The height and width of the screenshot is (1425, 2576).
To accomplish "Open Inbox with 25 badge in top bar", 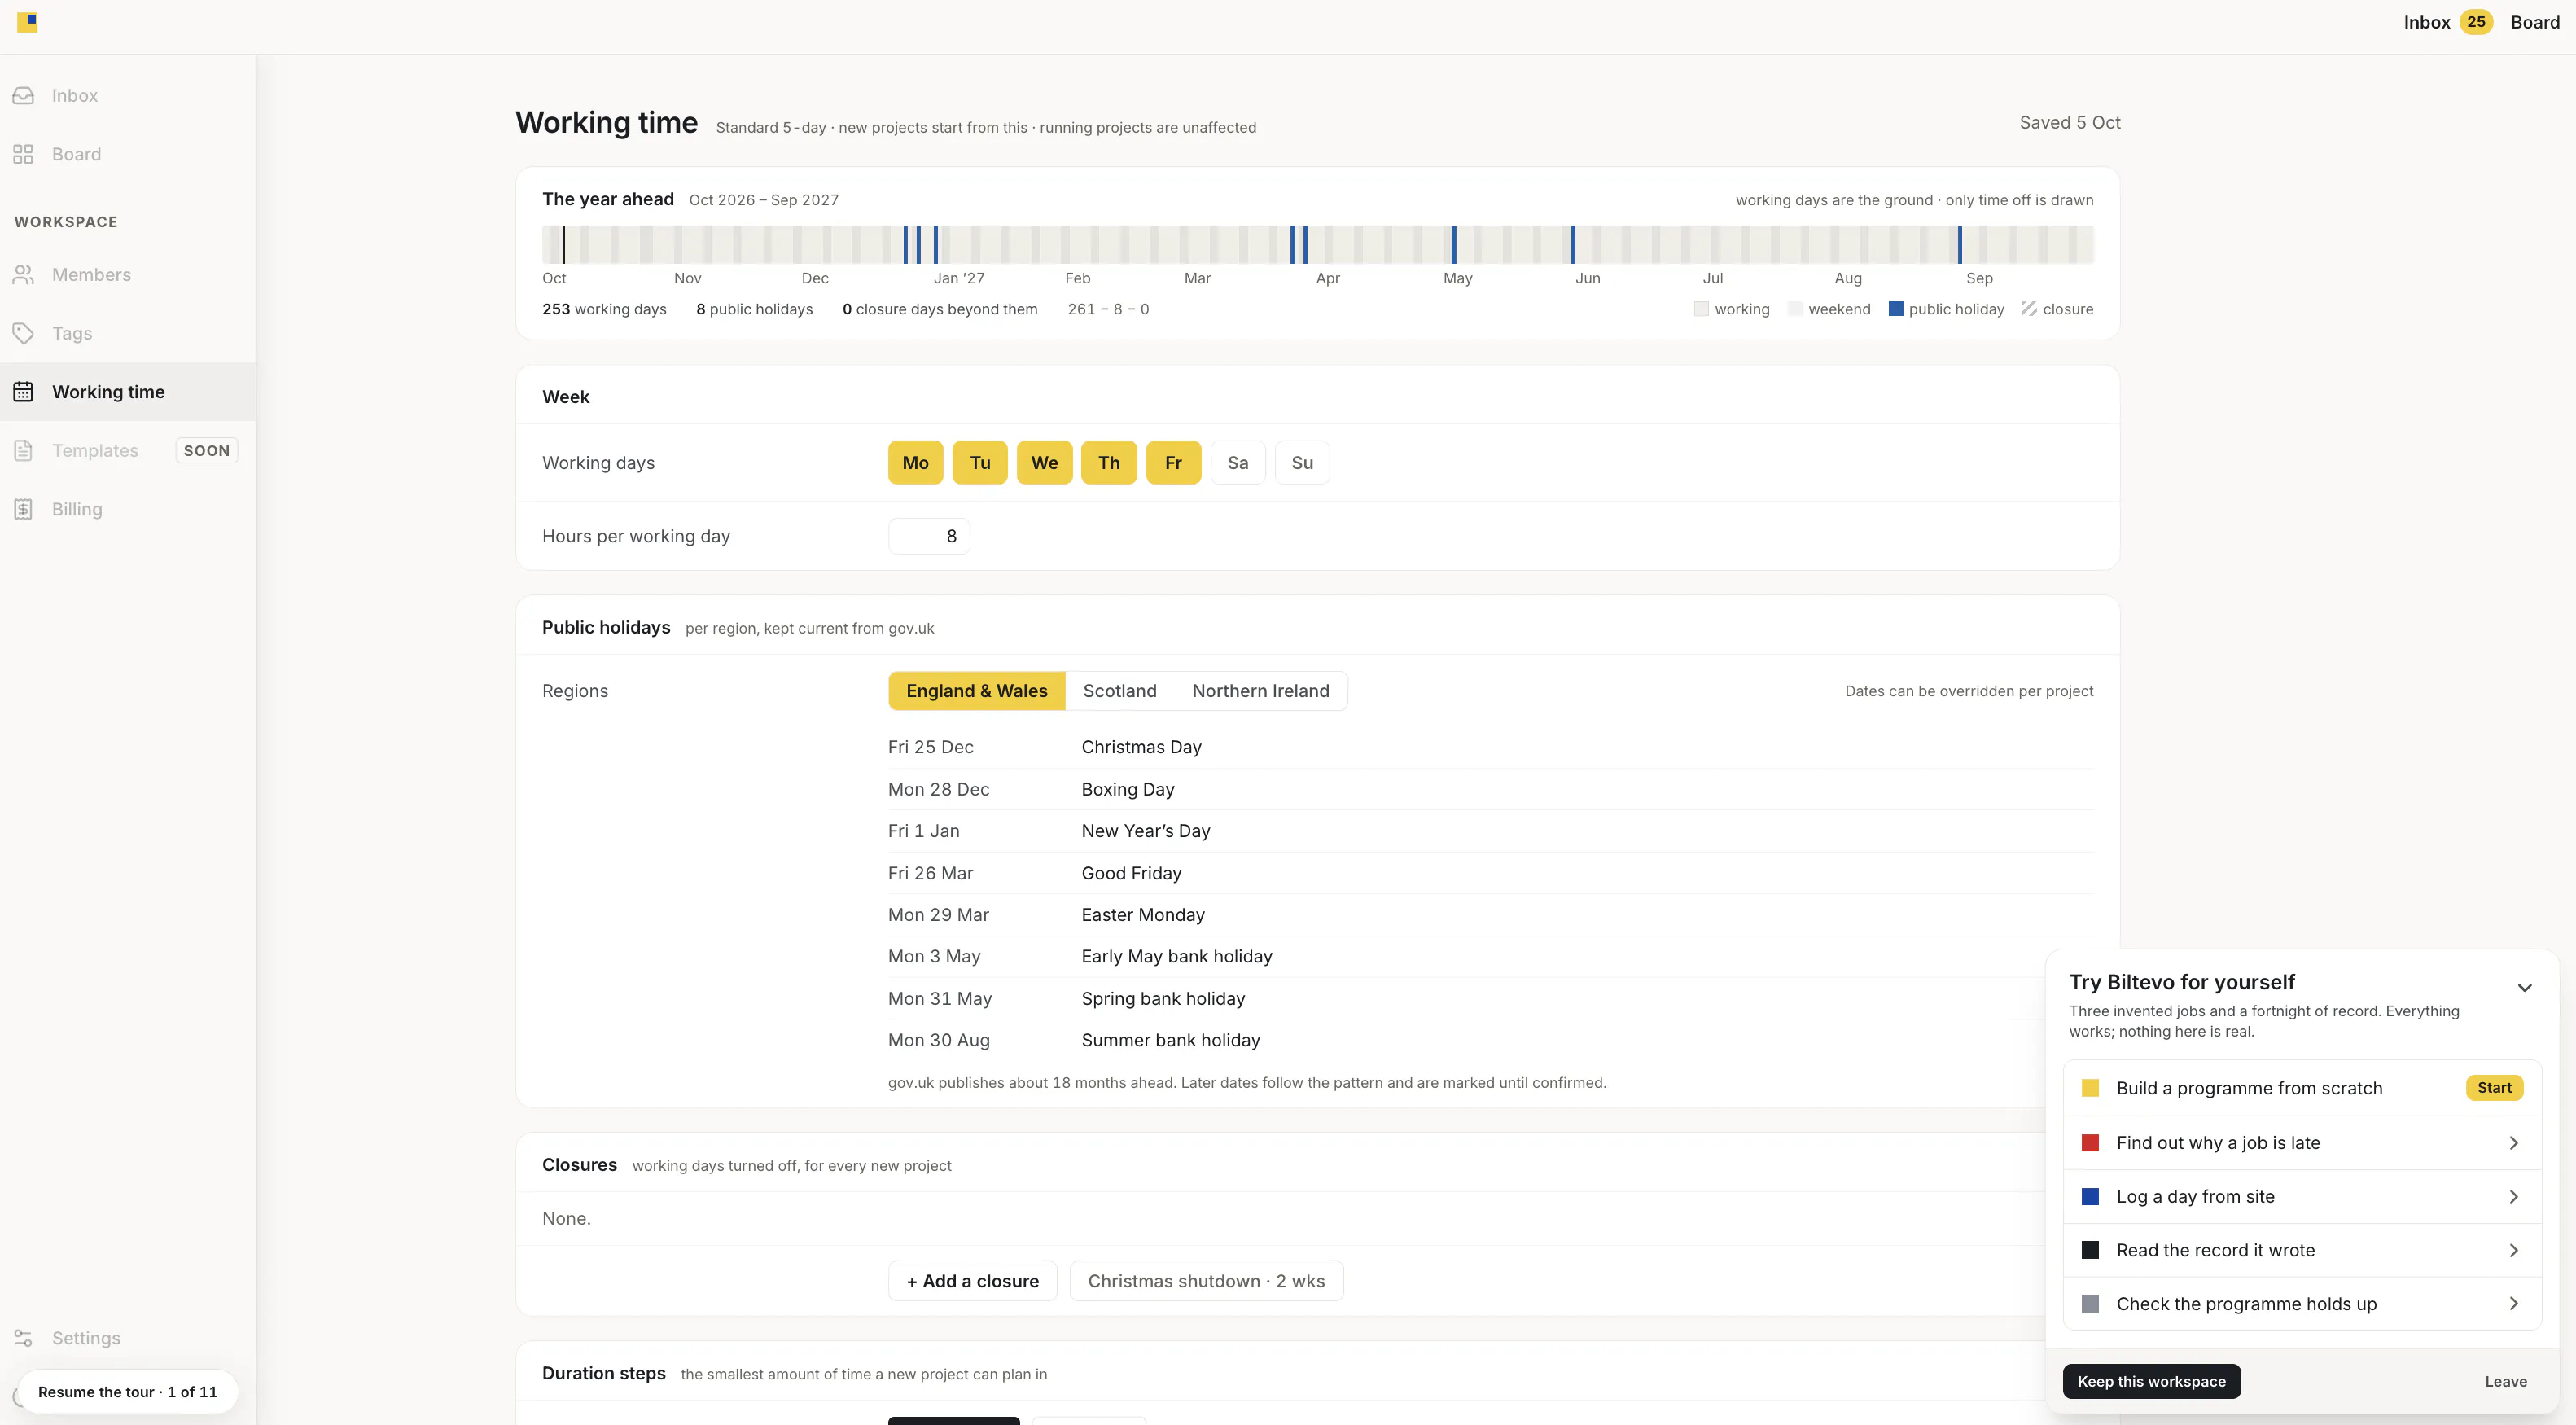I will click(2447, 22).
